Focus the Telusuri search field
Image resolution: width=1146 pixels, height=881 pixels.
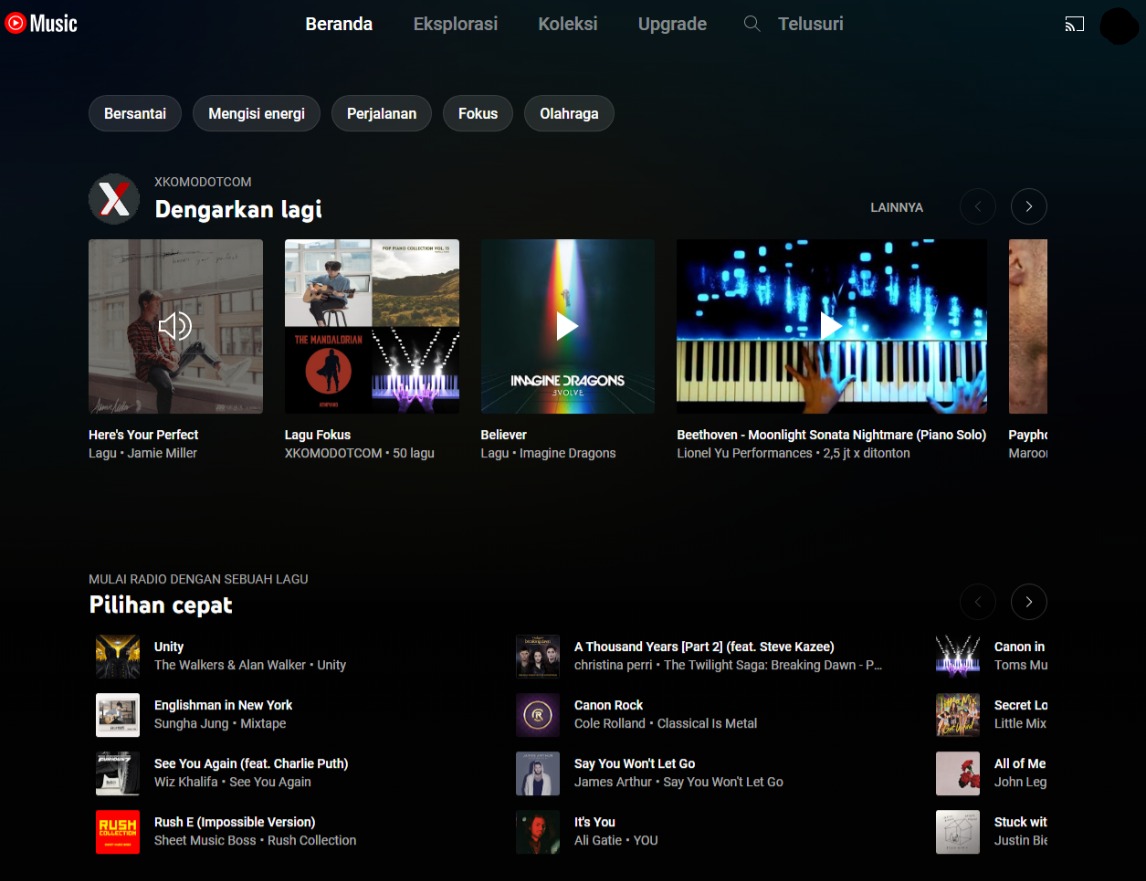(811, 24)
